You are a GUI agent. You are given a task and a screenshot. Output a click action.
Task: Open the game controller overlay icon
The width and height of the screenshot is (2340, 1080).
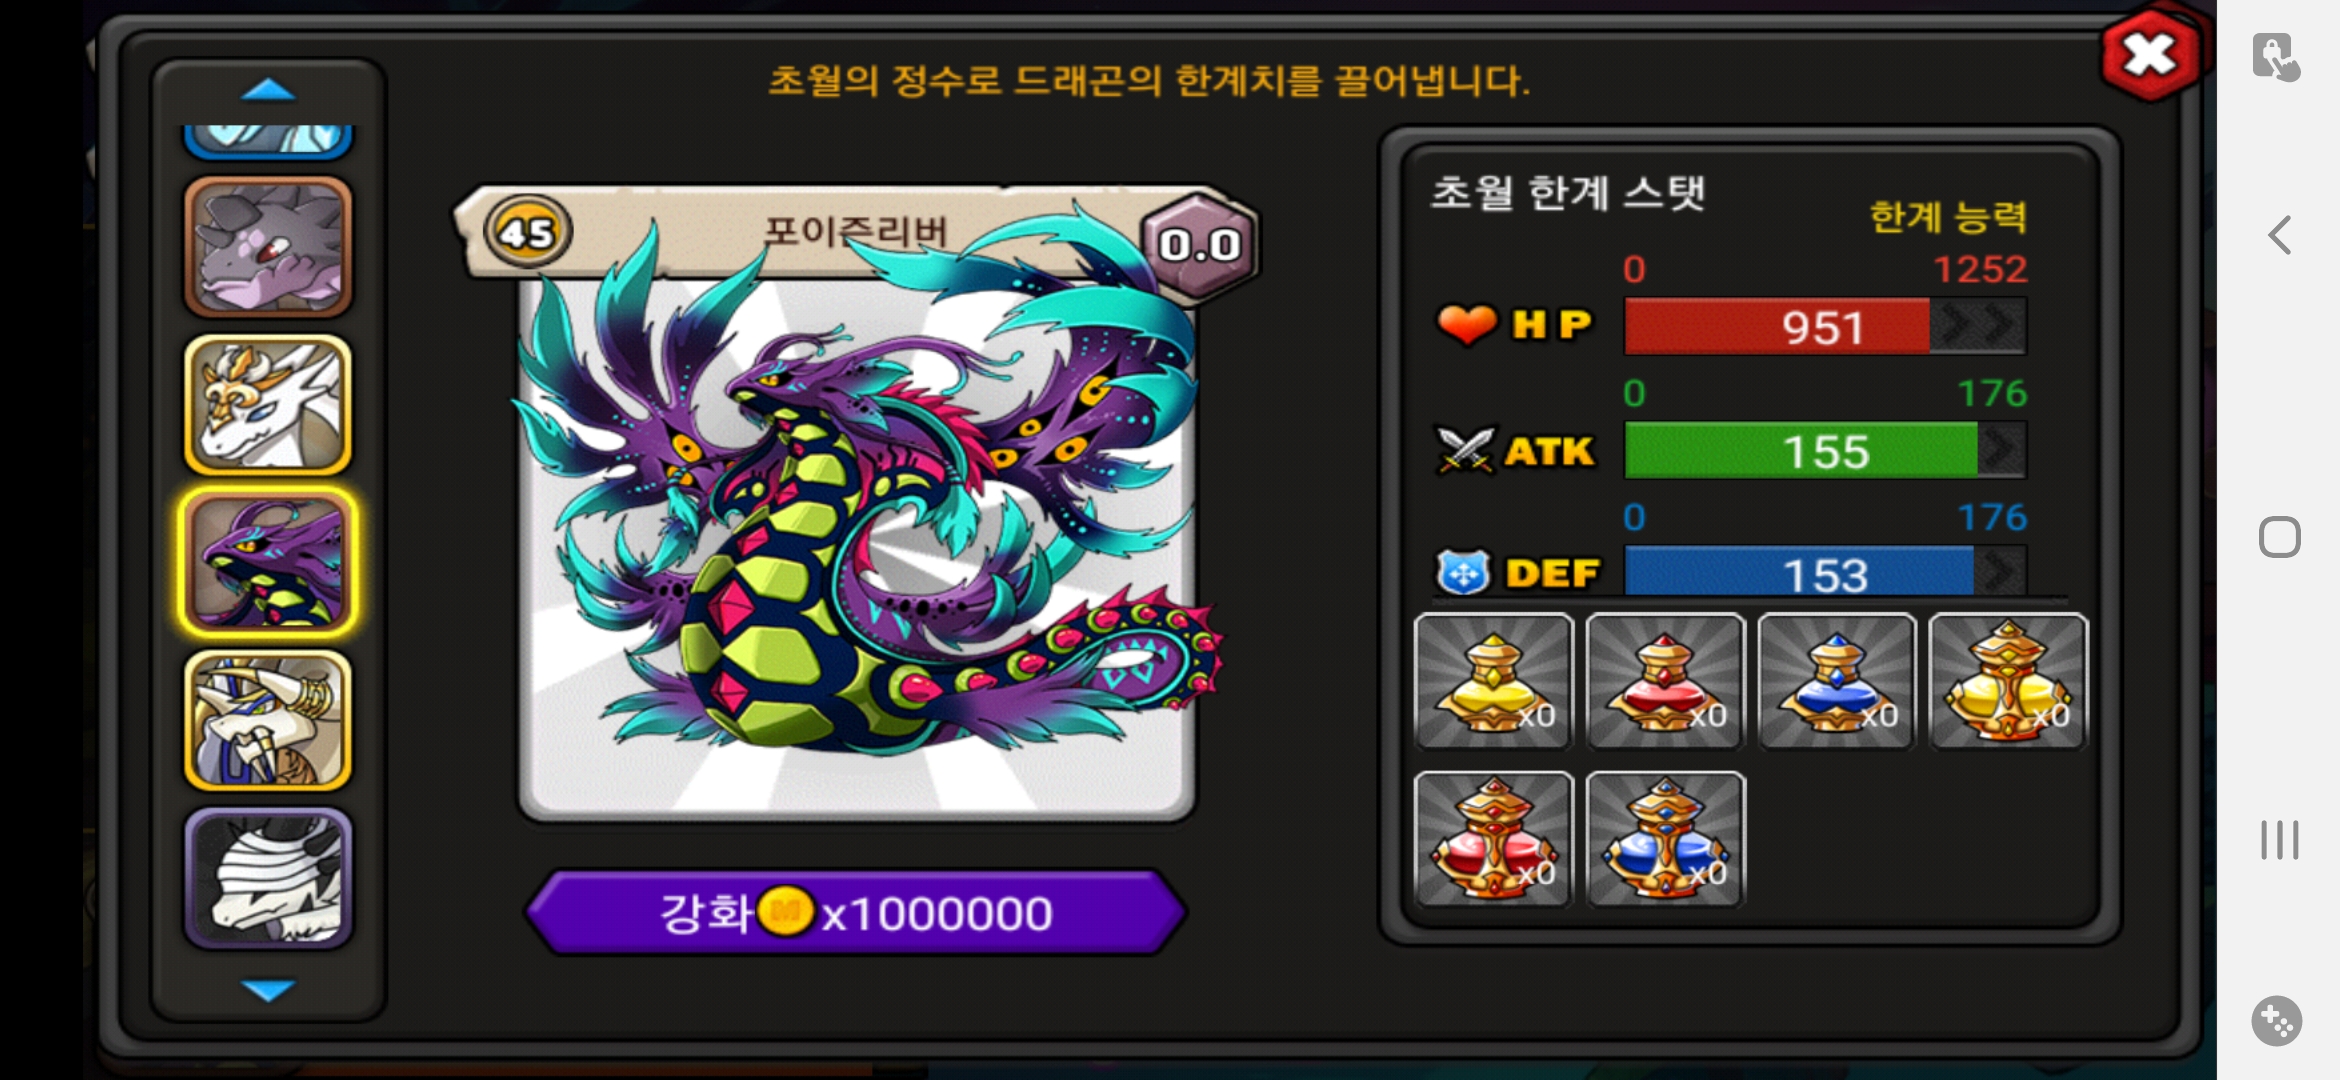click(x=2277, y=1021)
